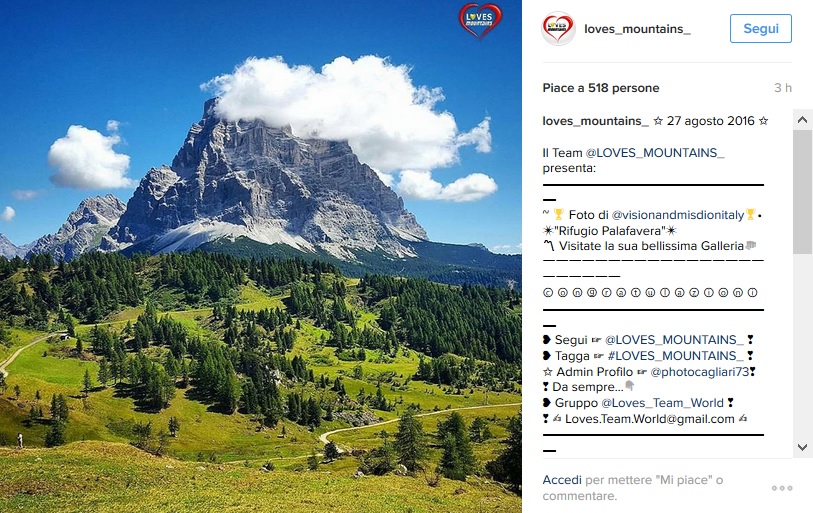Click the mountain photo
Image resolution: width=813 pixels, height=513 pixels.
[x=261, y=256]
